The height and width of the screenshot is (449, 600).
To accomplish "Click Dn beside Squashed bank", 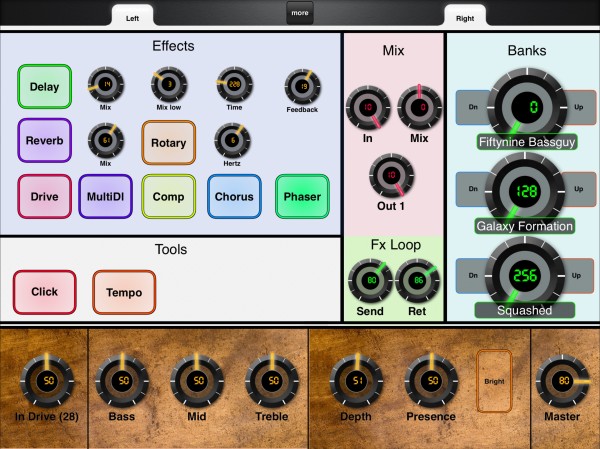I will pos(473,275).
